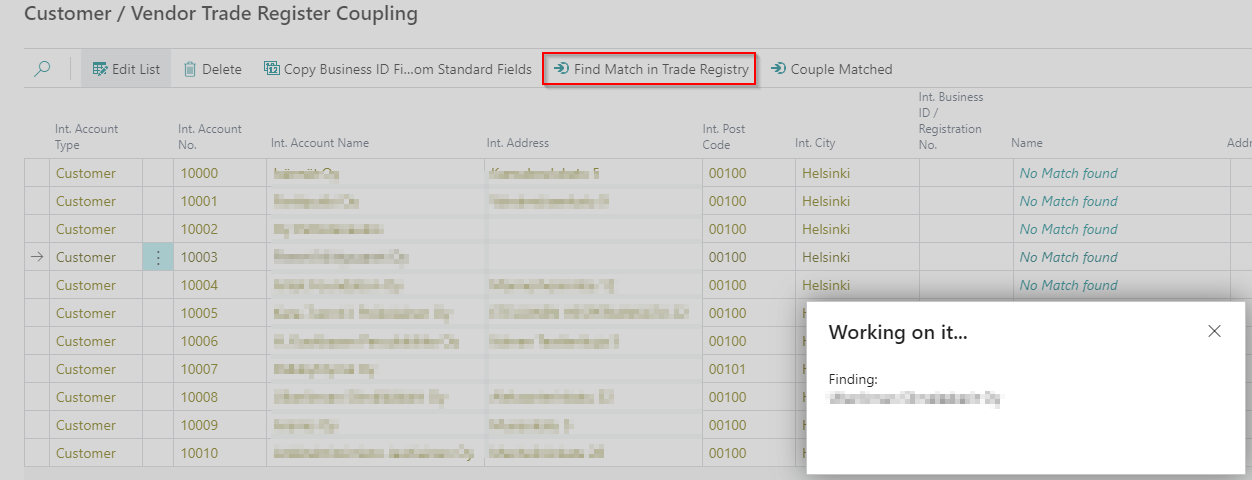Click the Int. Post Code column header
The width and height of the screenshot is (1252, 480).
pyautogui.click(x=724, y=136)
